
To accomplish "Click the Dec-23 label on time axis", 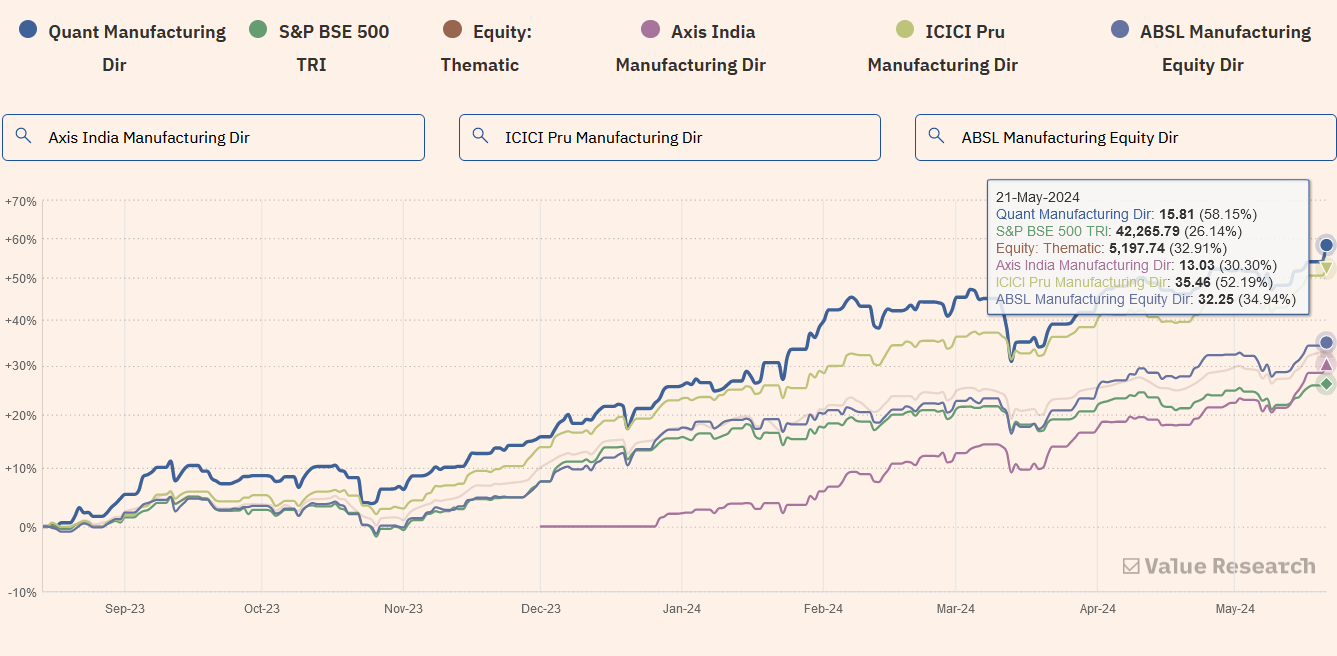I will pos(540,608).
